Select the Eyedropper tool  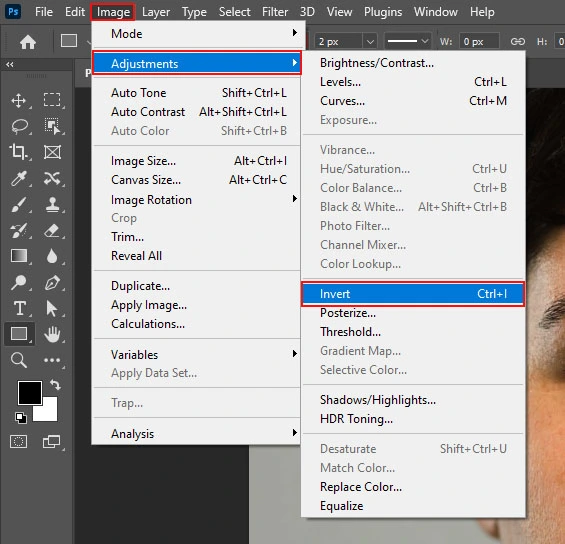coord(19,178)
